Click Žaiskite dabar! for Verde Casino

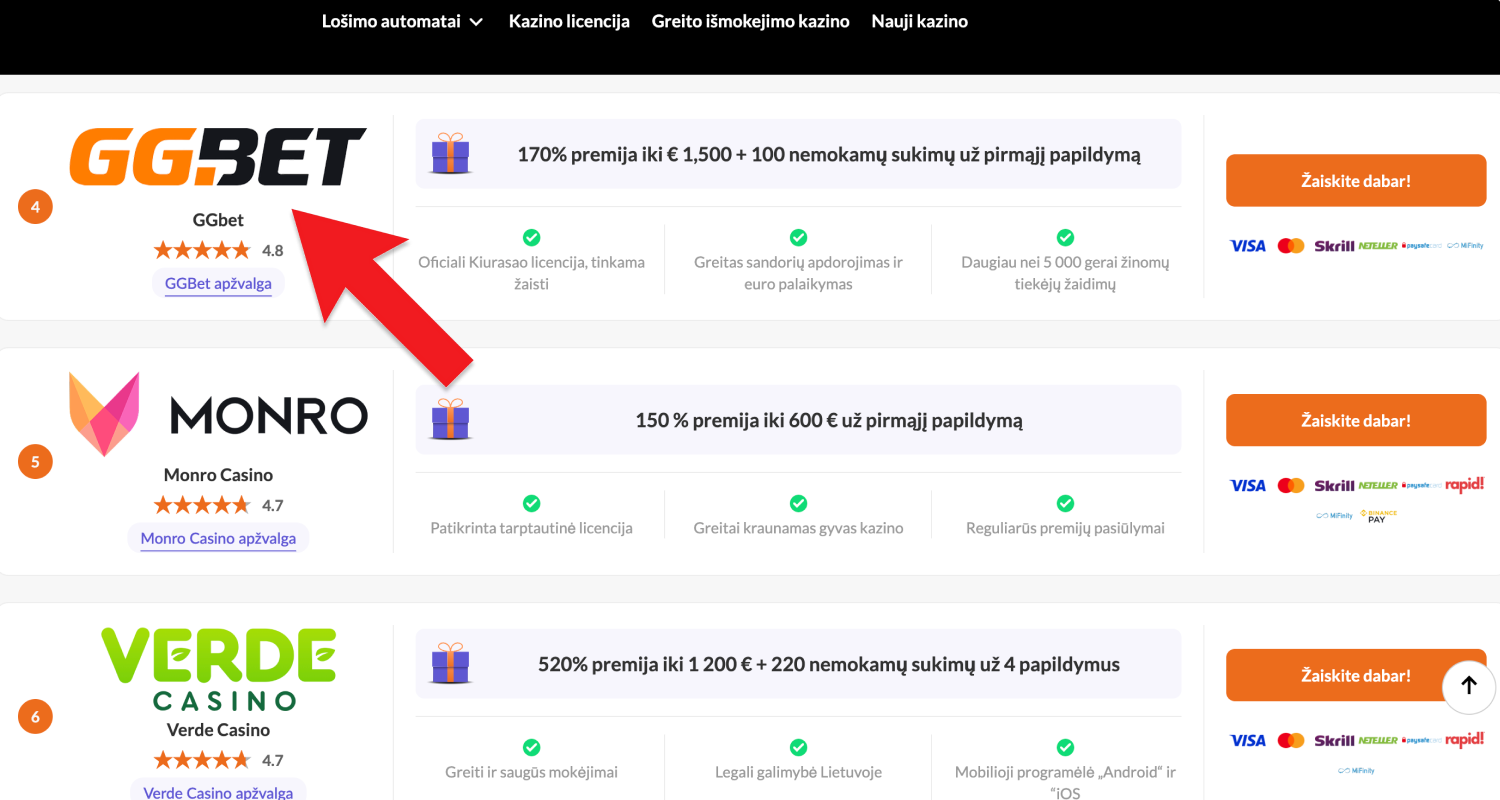pyautogui.click(x=1356, y=675)
